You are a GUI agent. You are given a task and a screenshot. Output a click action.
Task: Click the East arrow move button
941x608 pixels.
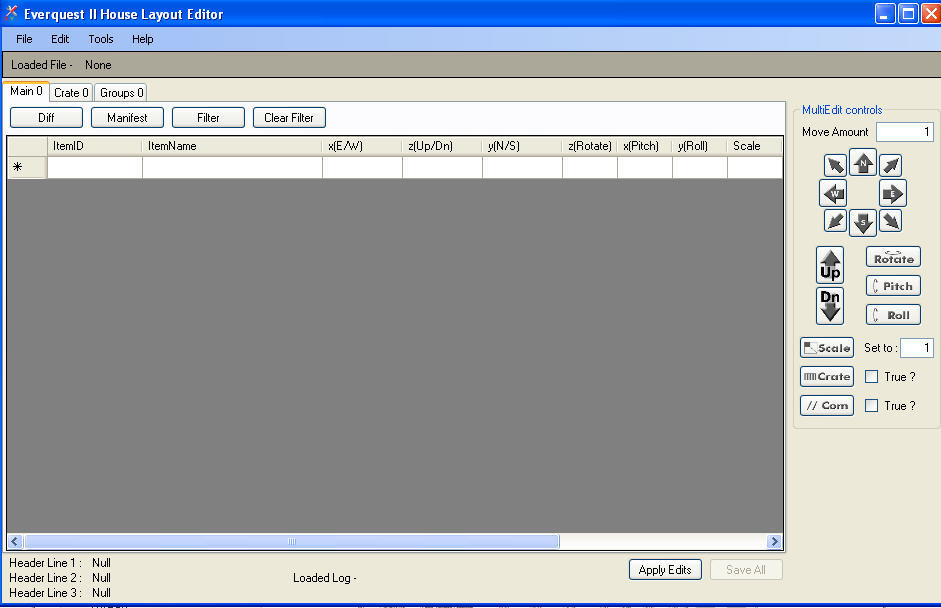(x=892, y=193)
